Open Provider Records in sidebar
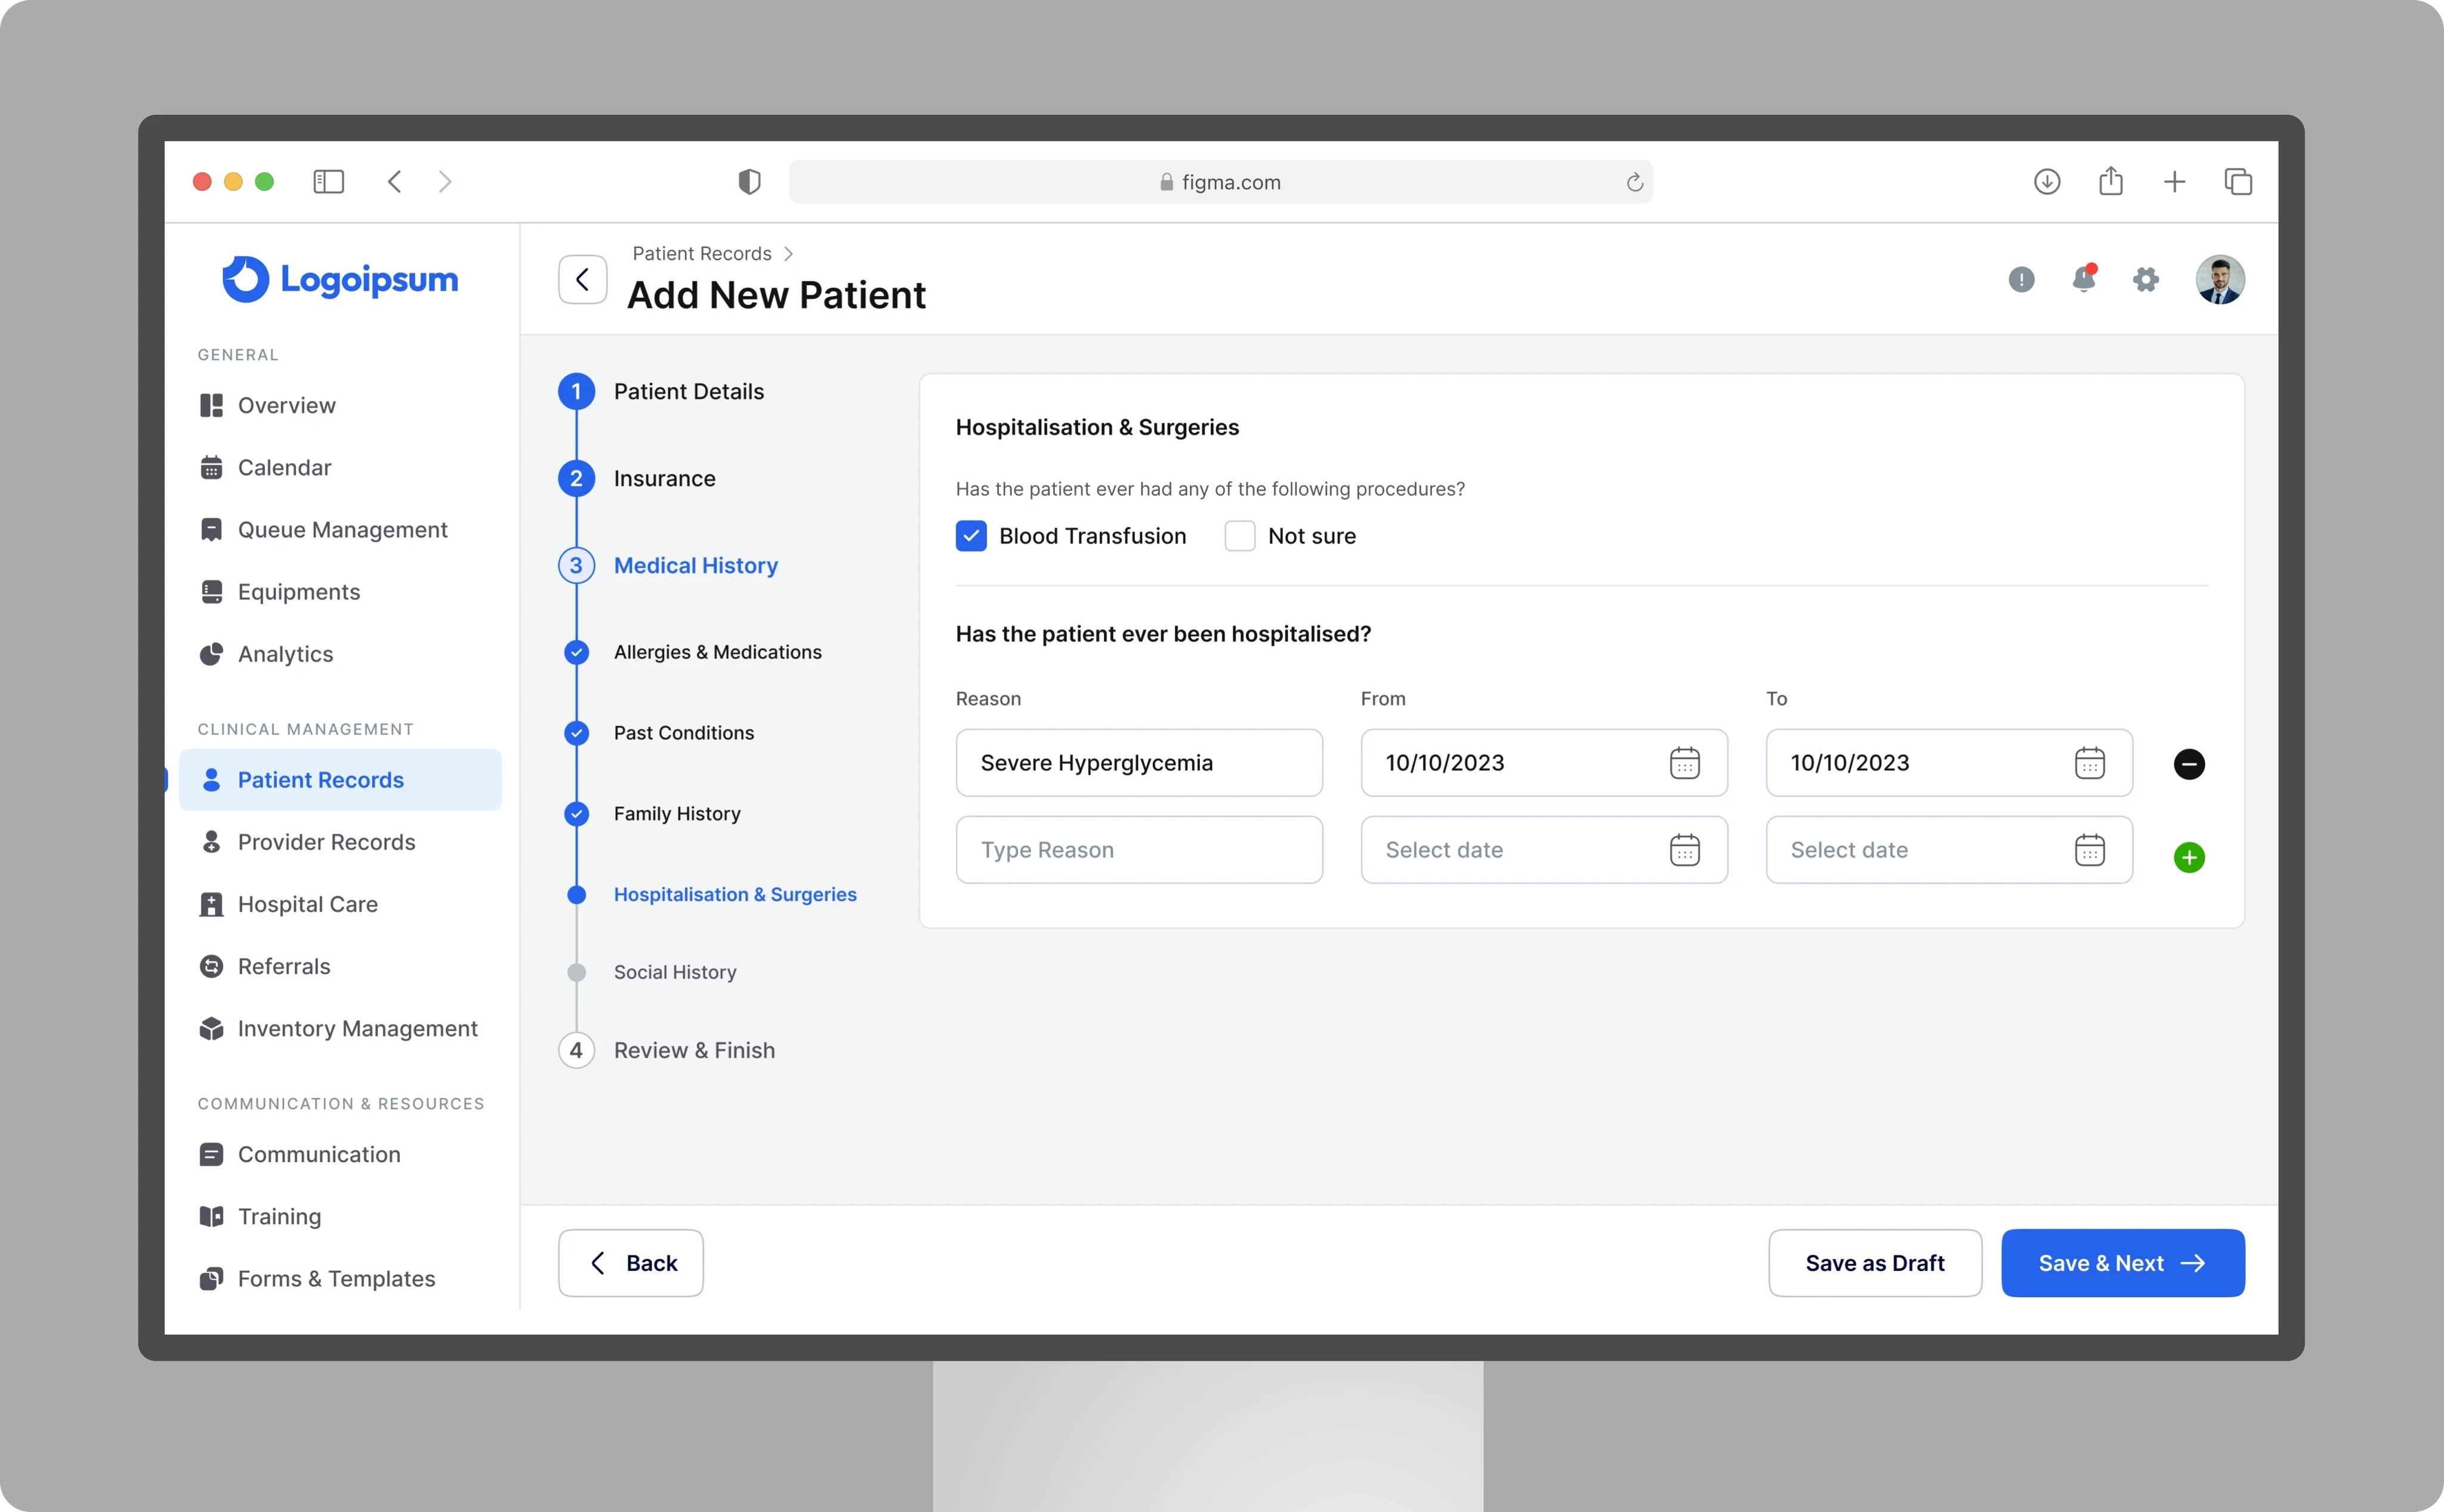The image size is (2444, 1512). click(x=326, y=842)
